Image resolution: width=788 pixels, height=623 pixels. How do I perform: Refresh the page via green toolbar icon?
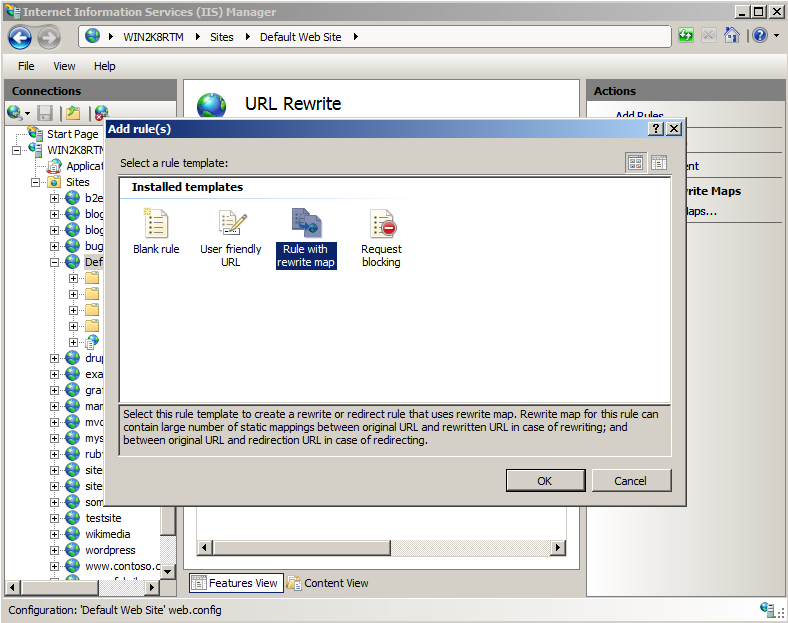tap(686, 36)
